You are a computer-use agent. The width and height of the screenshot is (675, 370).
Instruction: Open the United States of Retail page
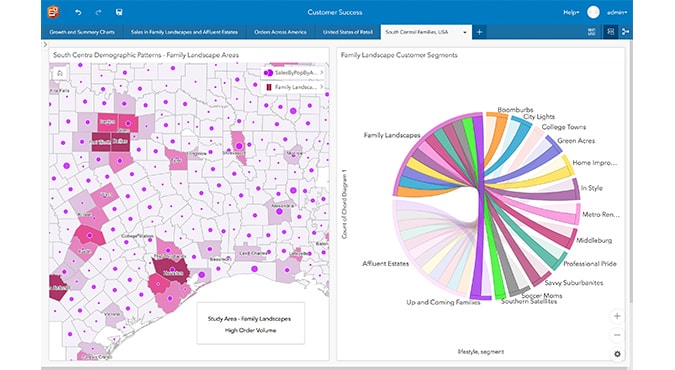click(348, 32)
